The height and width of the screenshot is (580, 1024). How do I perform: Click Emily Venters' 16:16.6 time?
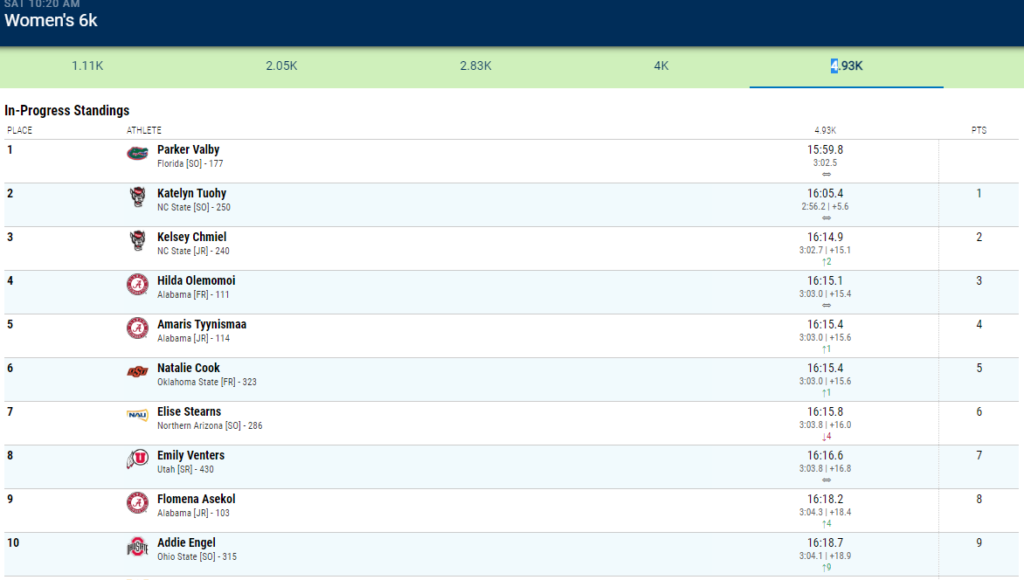point(825,457)
